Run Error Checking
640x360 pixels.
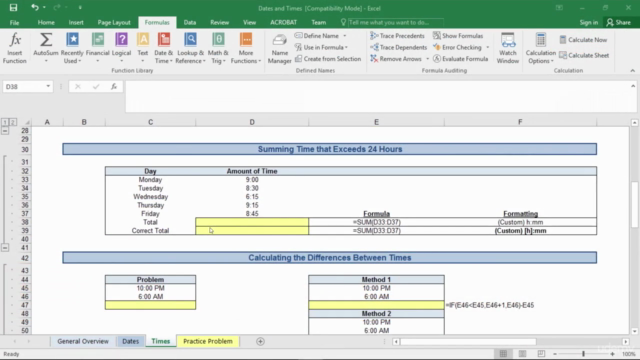(457, 47)
